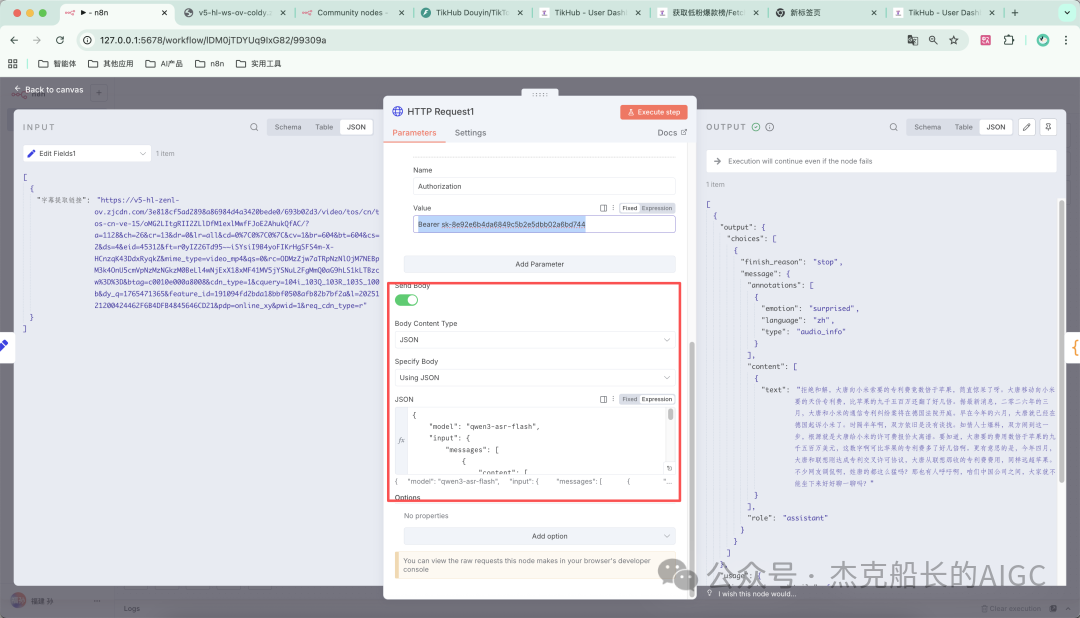The width and height of the screenshot is (1080, 618).
Task: Click the JSON editor vertical scrollbar
Action: tap(670, 414)
